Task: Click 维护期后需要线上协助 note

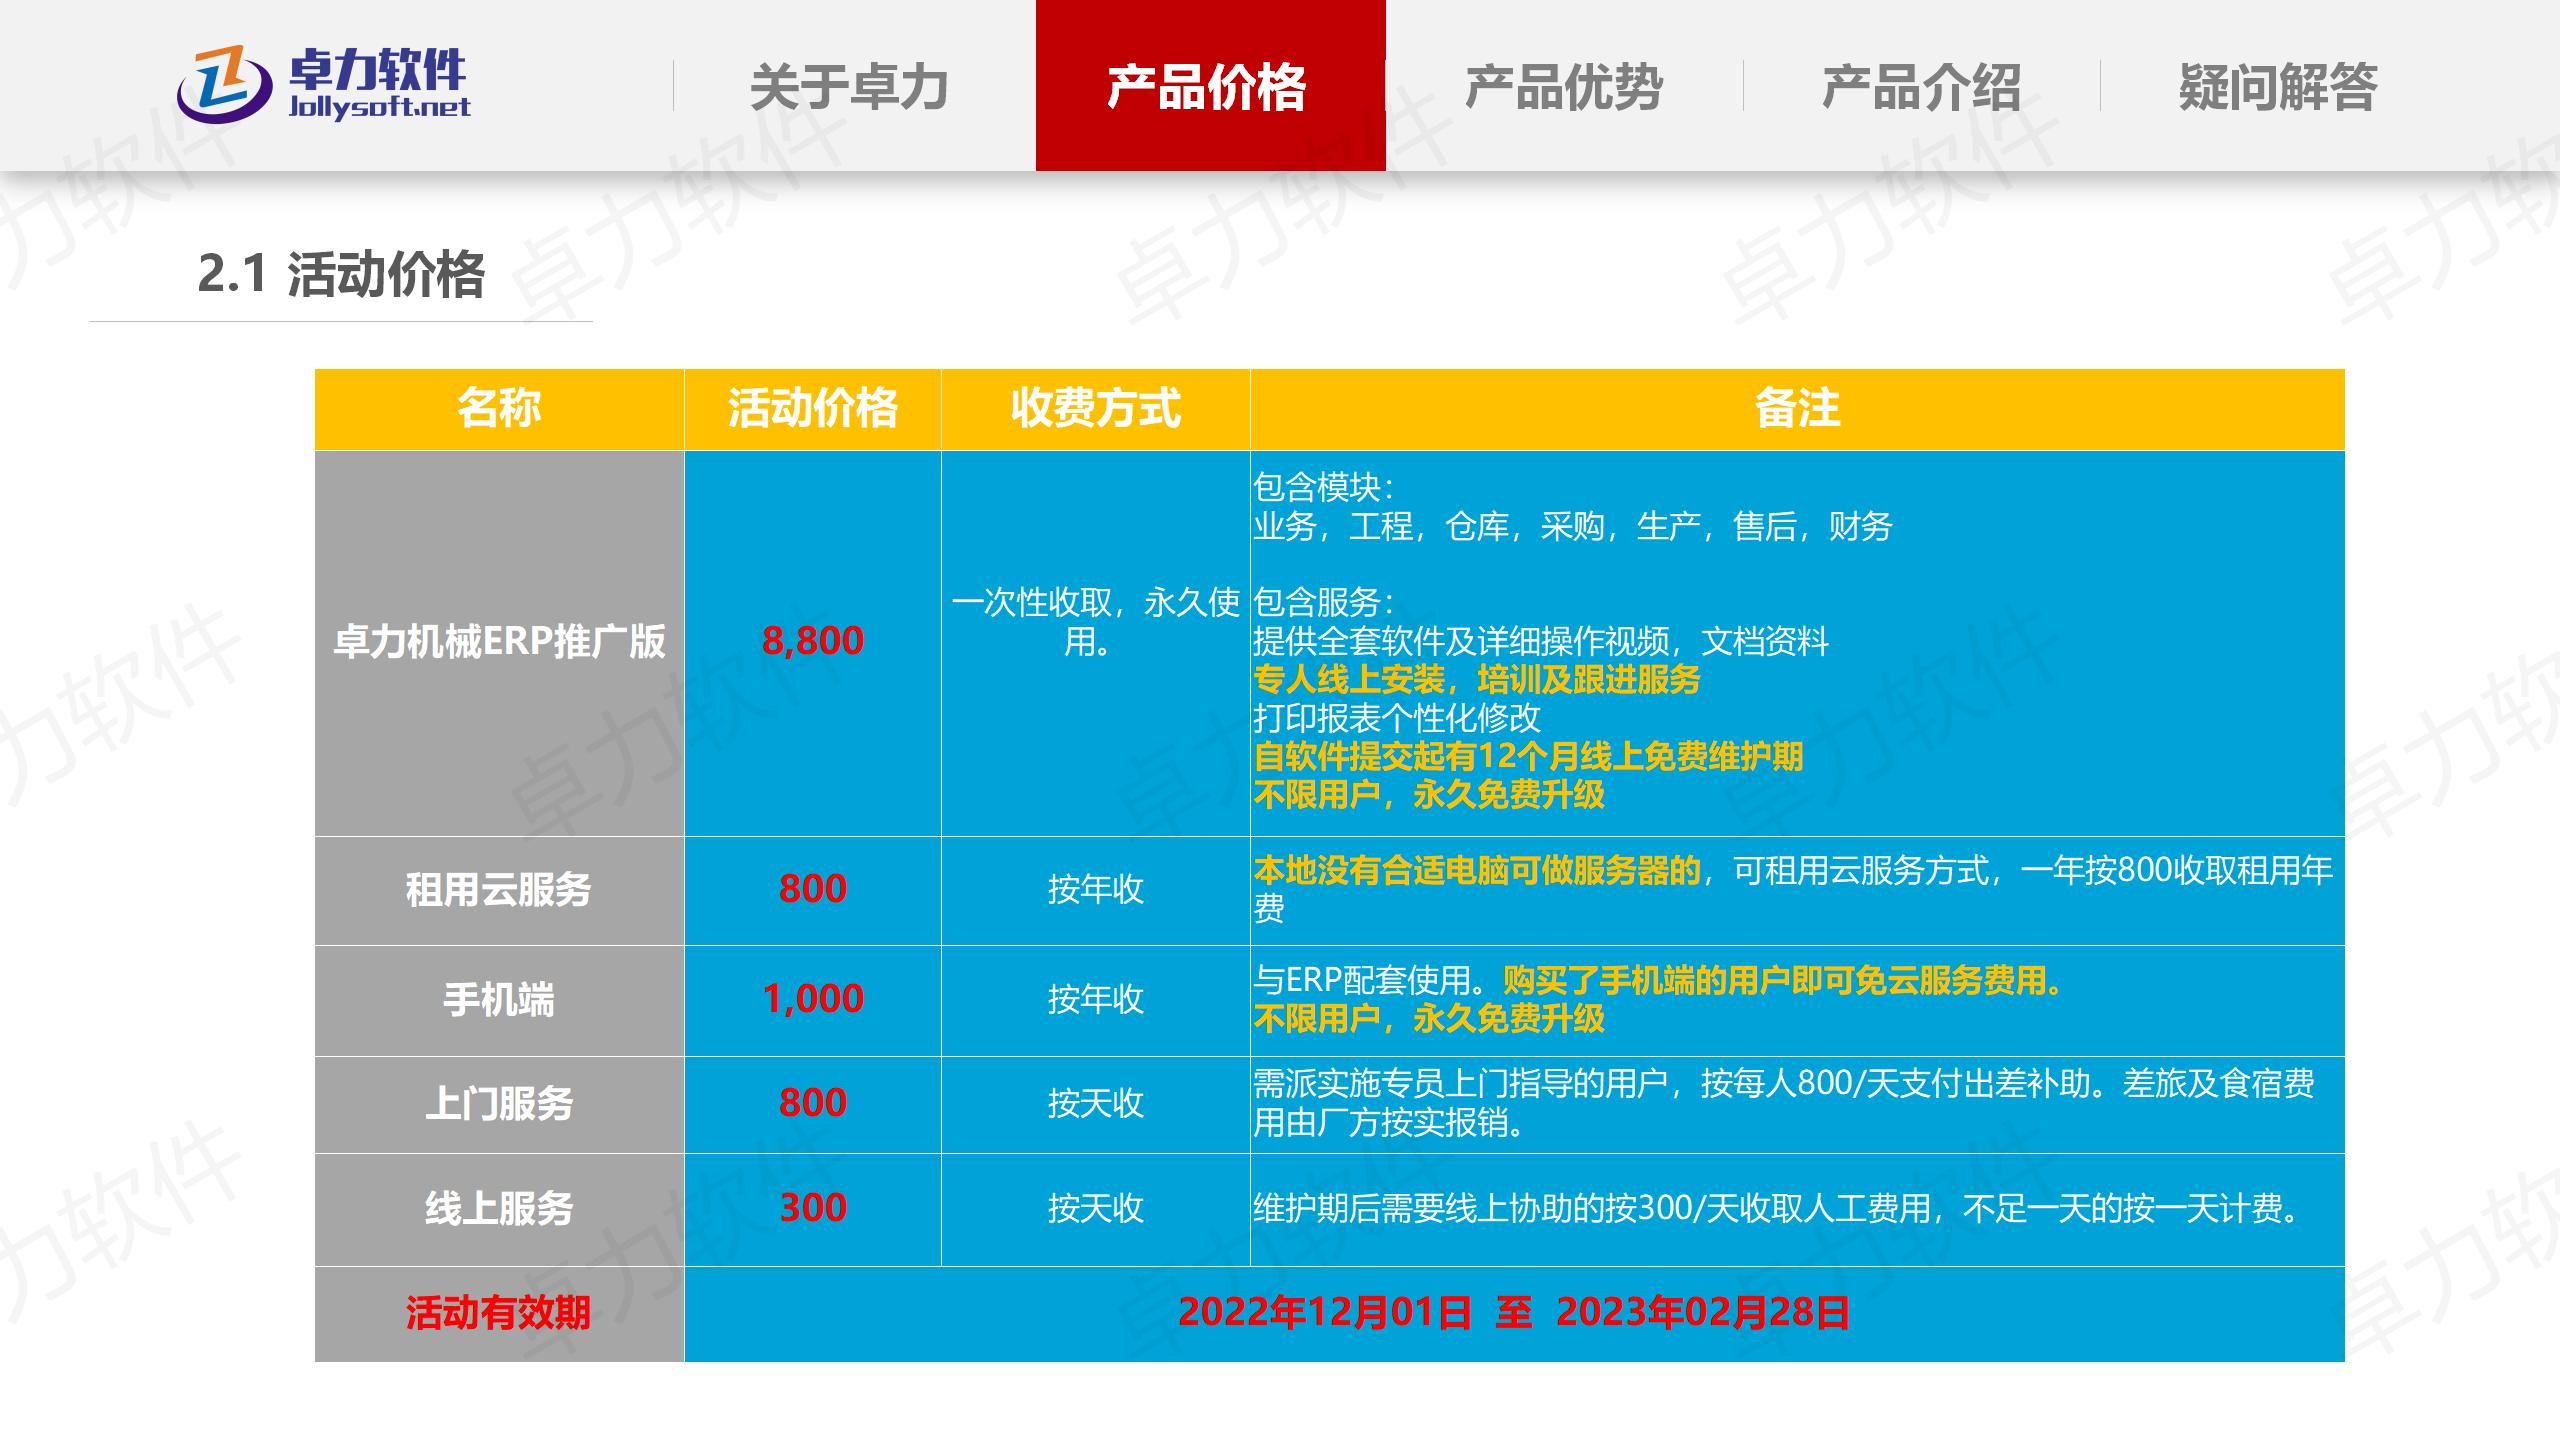Action: pyautogui.click(x=1777, y=1209)
